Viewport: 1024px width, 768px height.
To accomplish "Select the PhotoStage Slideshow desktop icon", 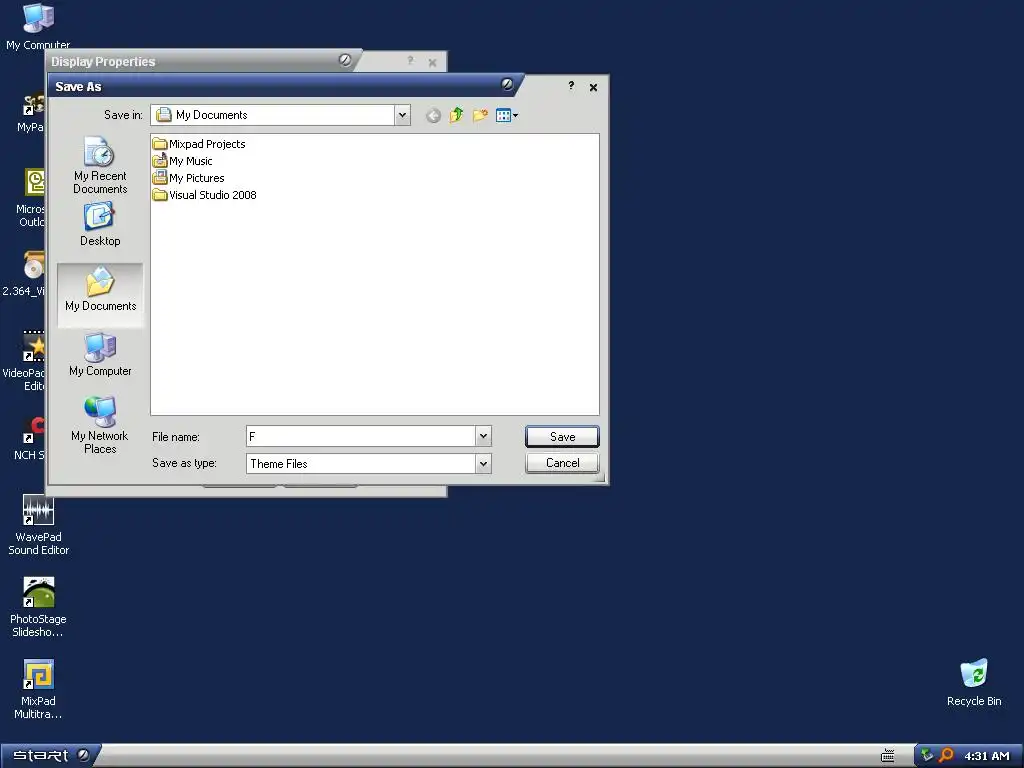I will pos(38,607).
